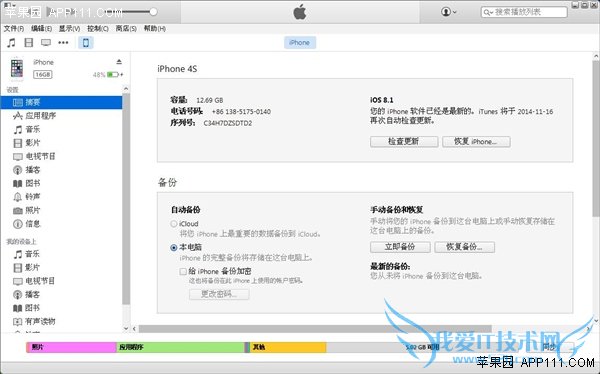Adjust the volume slider knob

(x=153, y=12)
